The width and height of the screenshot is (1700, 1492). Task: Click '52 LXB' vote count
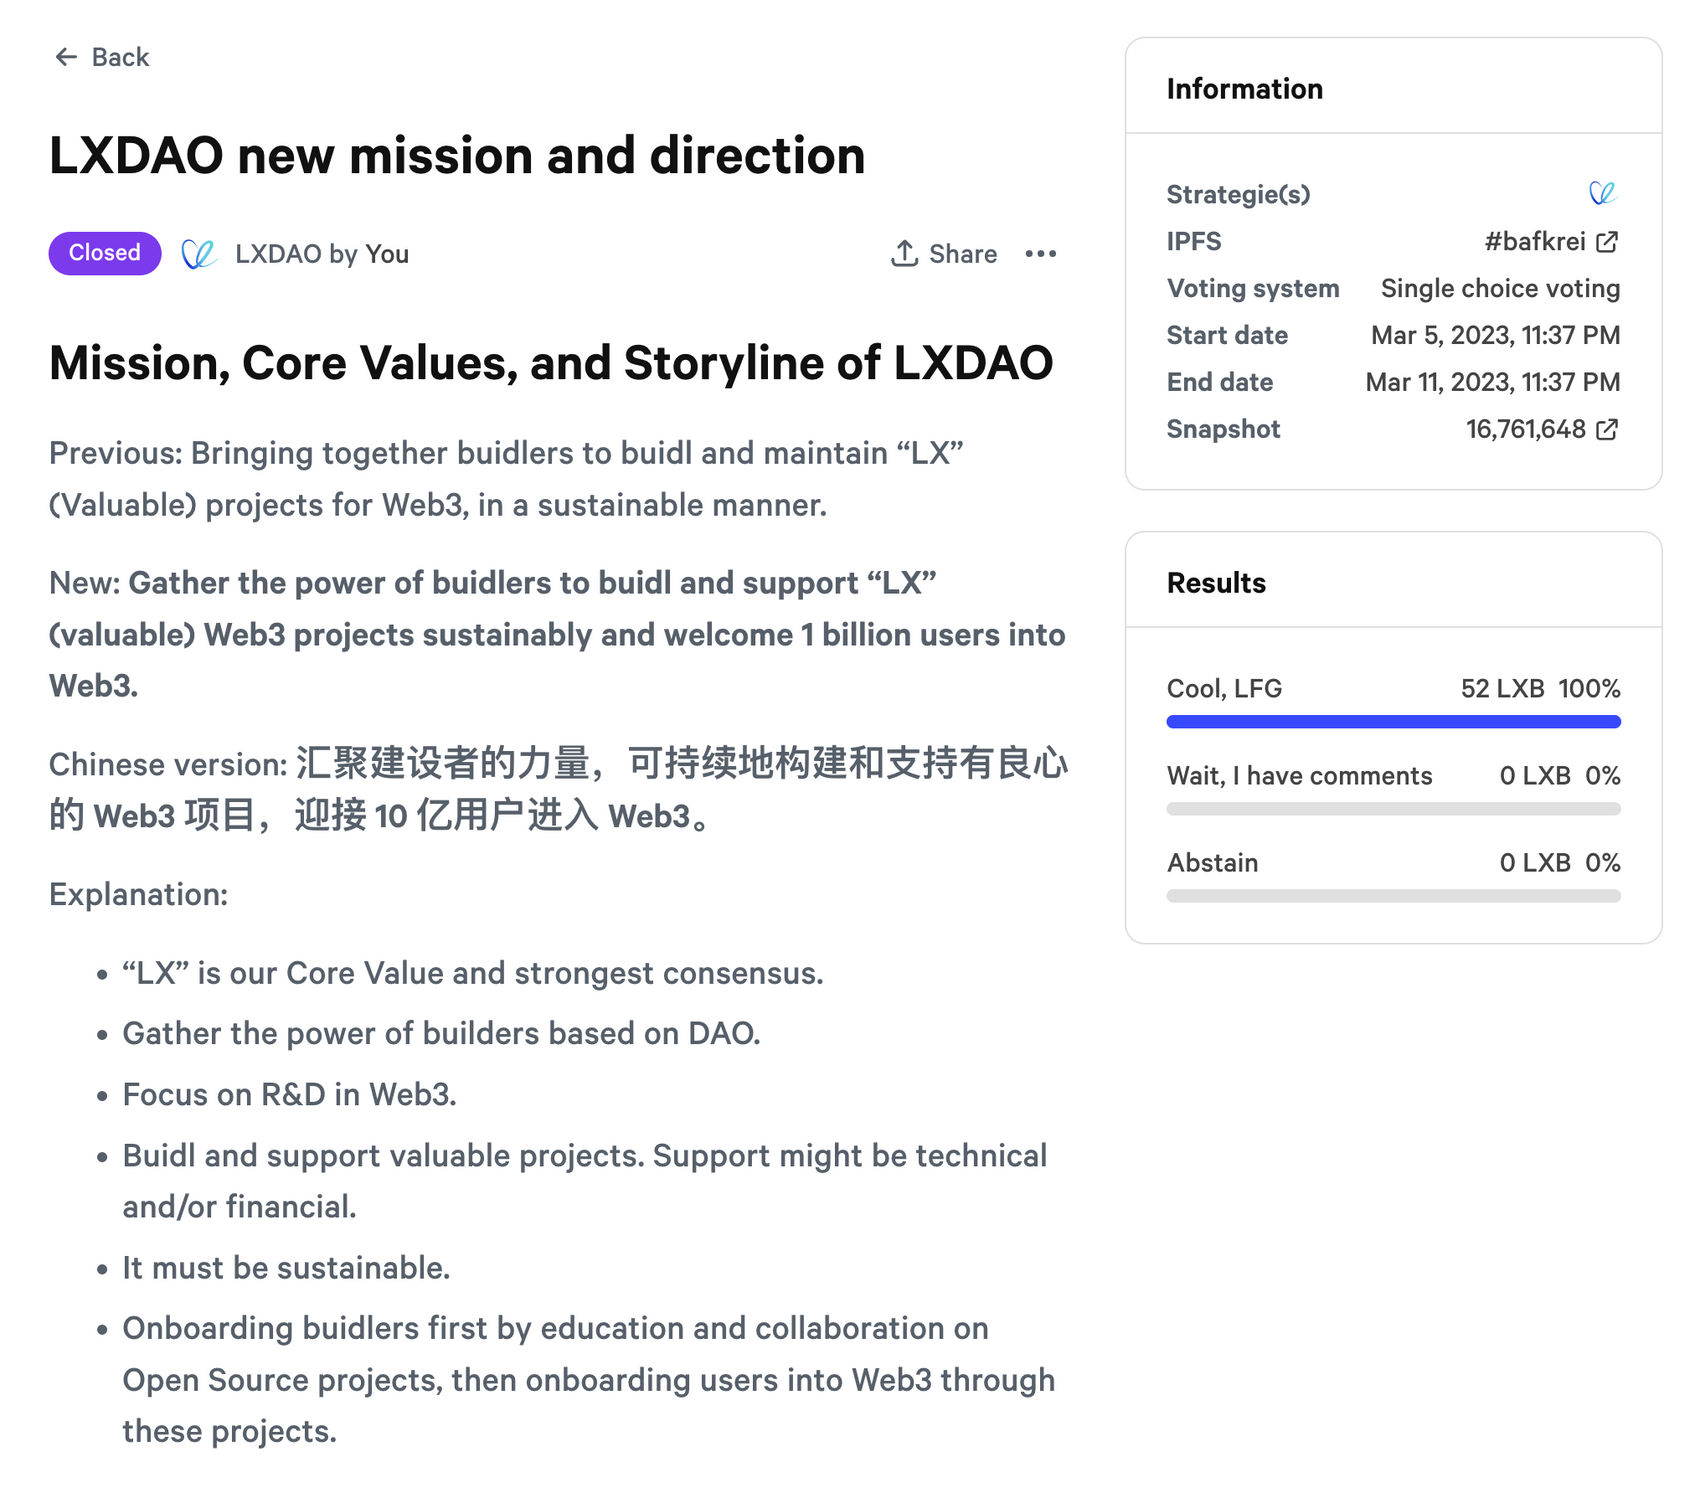1502,688
